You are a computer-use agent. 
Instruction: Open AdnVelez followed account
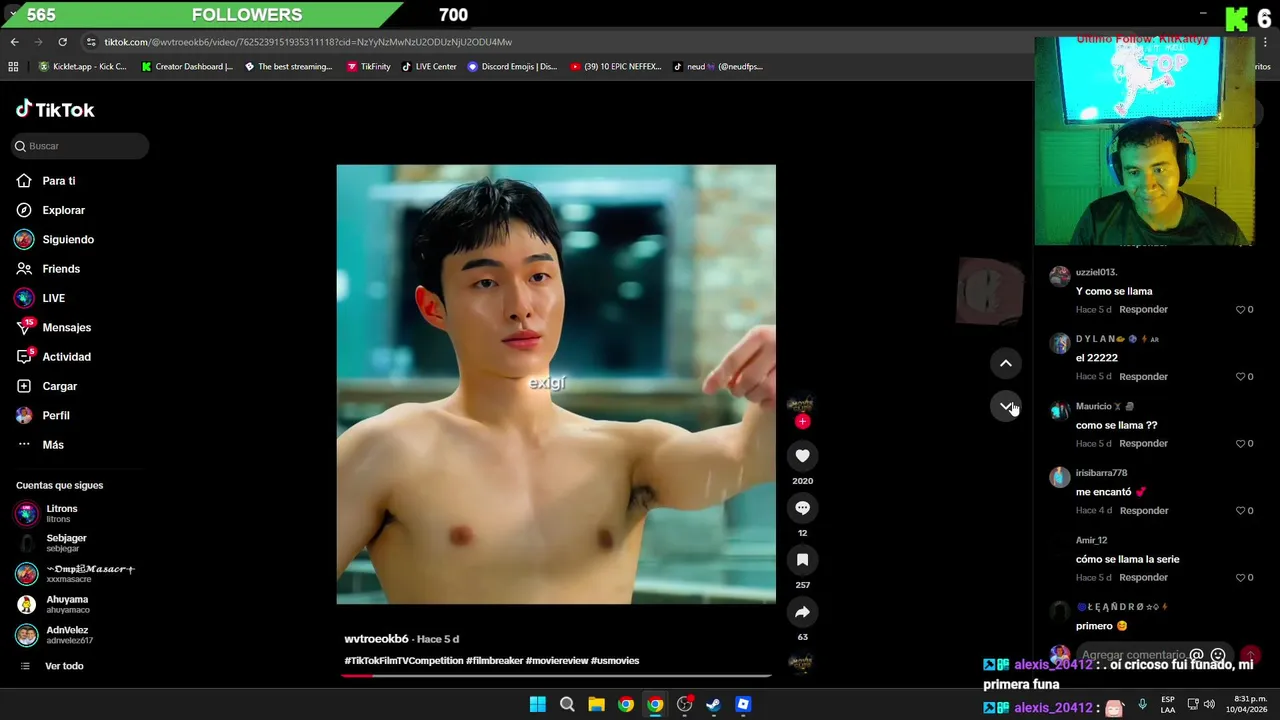67,635
